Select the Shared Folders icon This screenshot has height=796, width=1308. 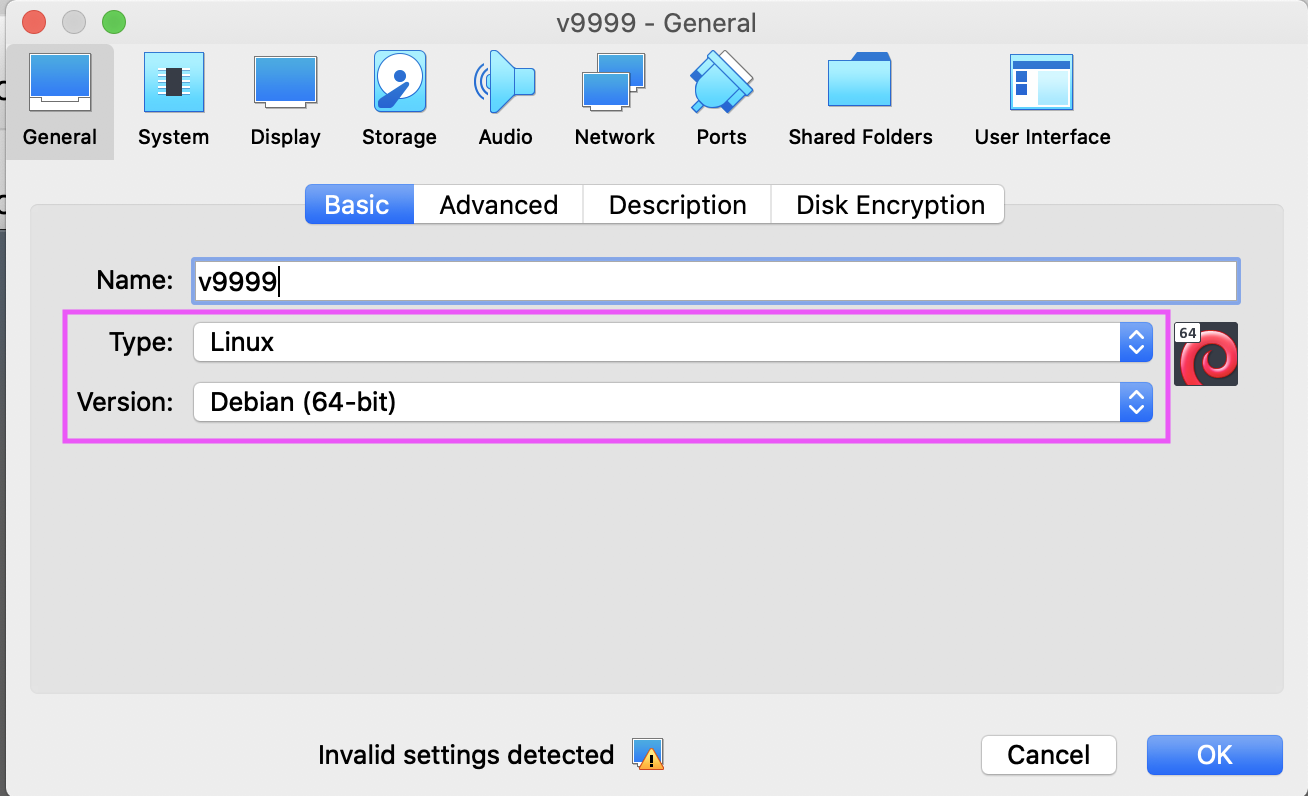pos(860,101)
